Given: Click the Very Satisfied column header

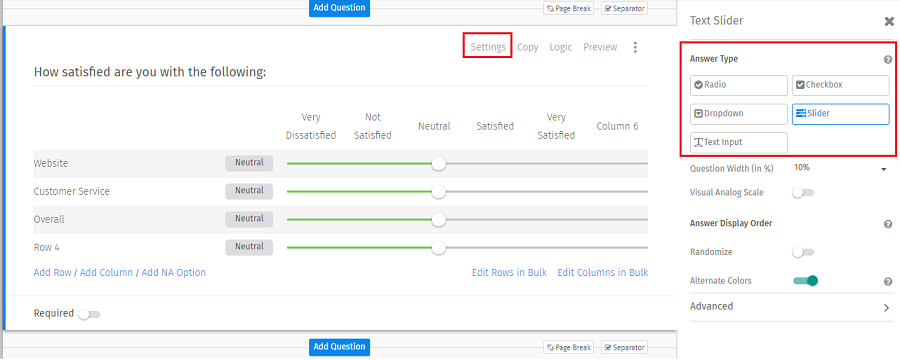Looking at the screenshot, I should point(556,126).
